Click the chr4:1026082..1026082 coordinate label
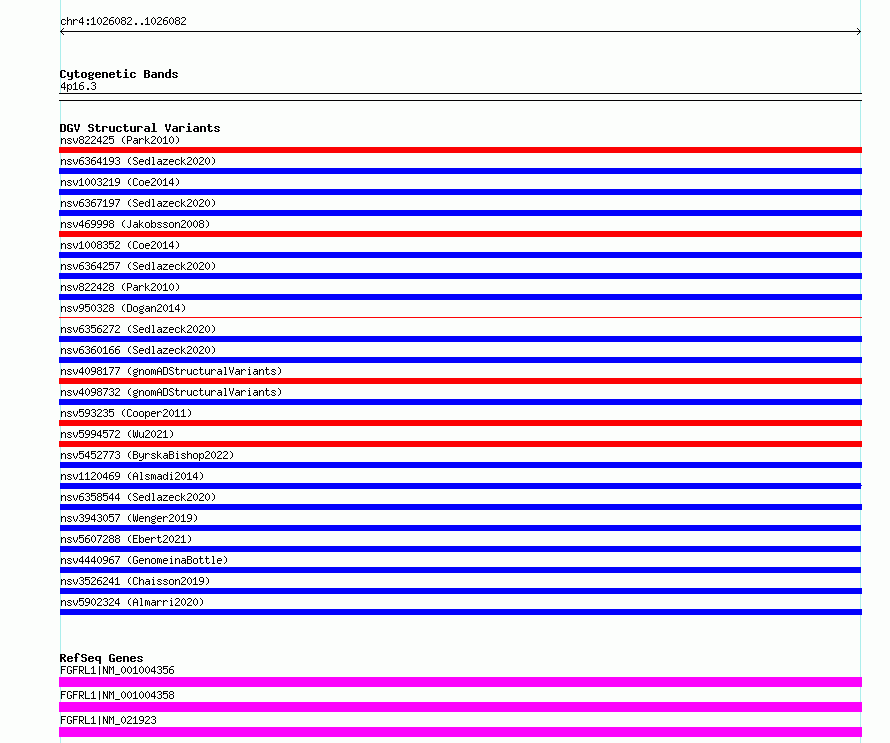Image resolution: width=890 pixels, height=743 pixels. point(123,21)
